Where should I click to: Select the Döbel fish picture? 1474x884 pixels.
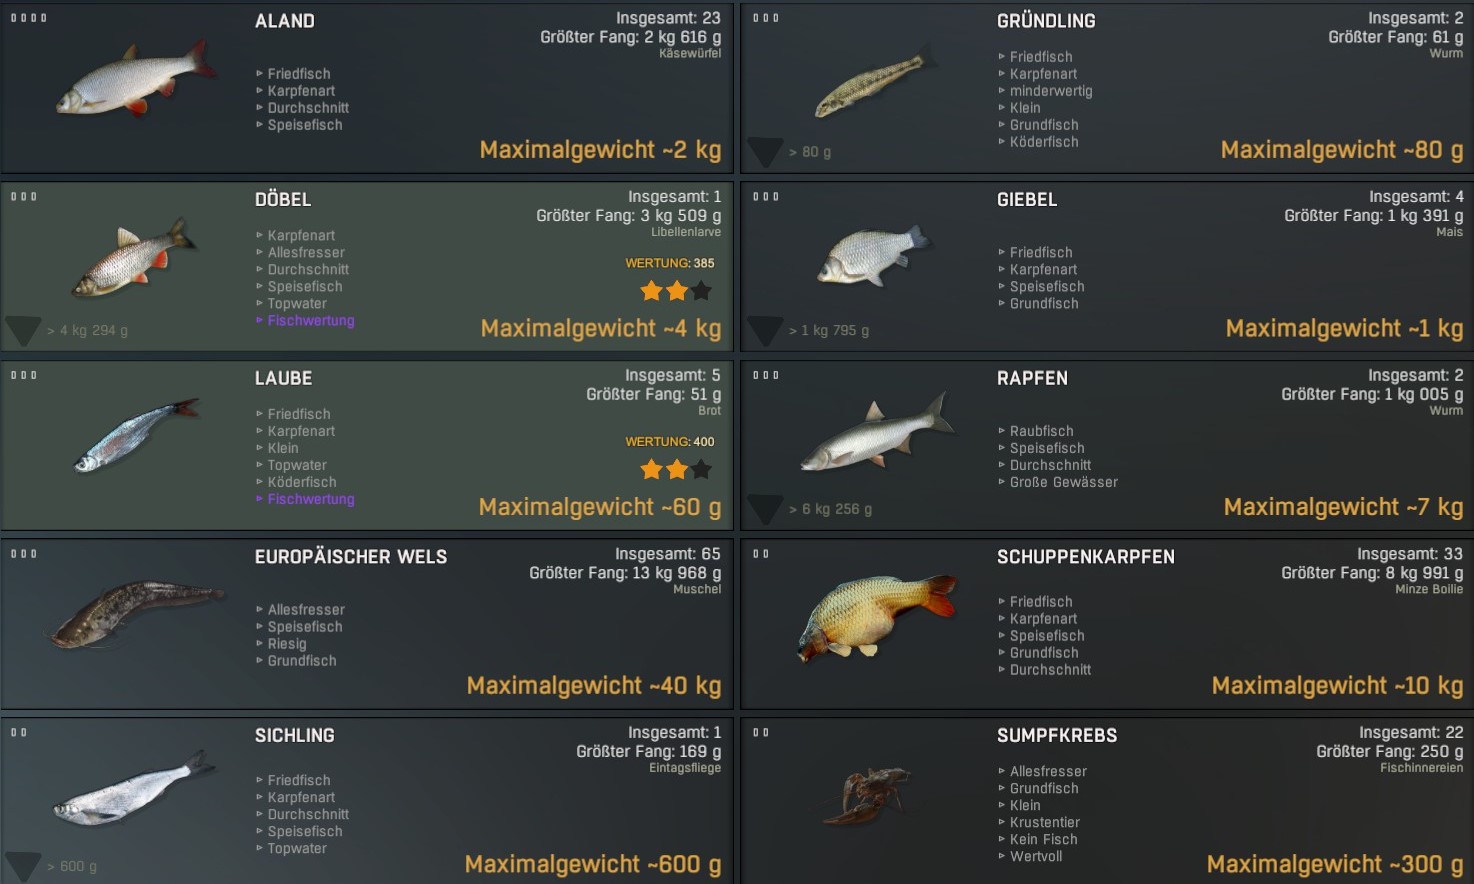[134, 257]
